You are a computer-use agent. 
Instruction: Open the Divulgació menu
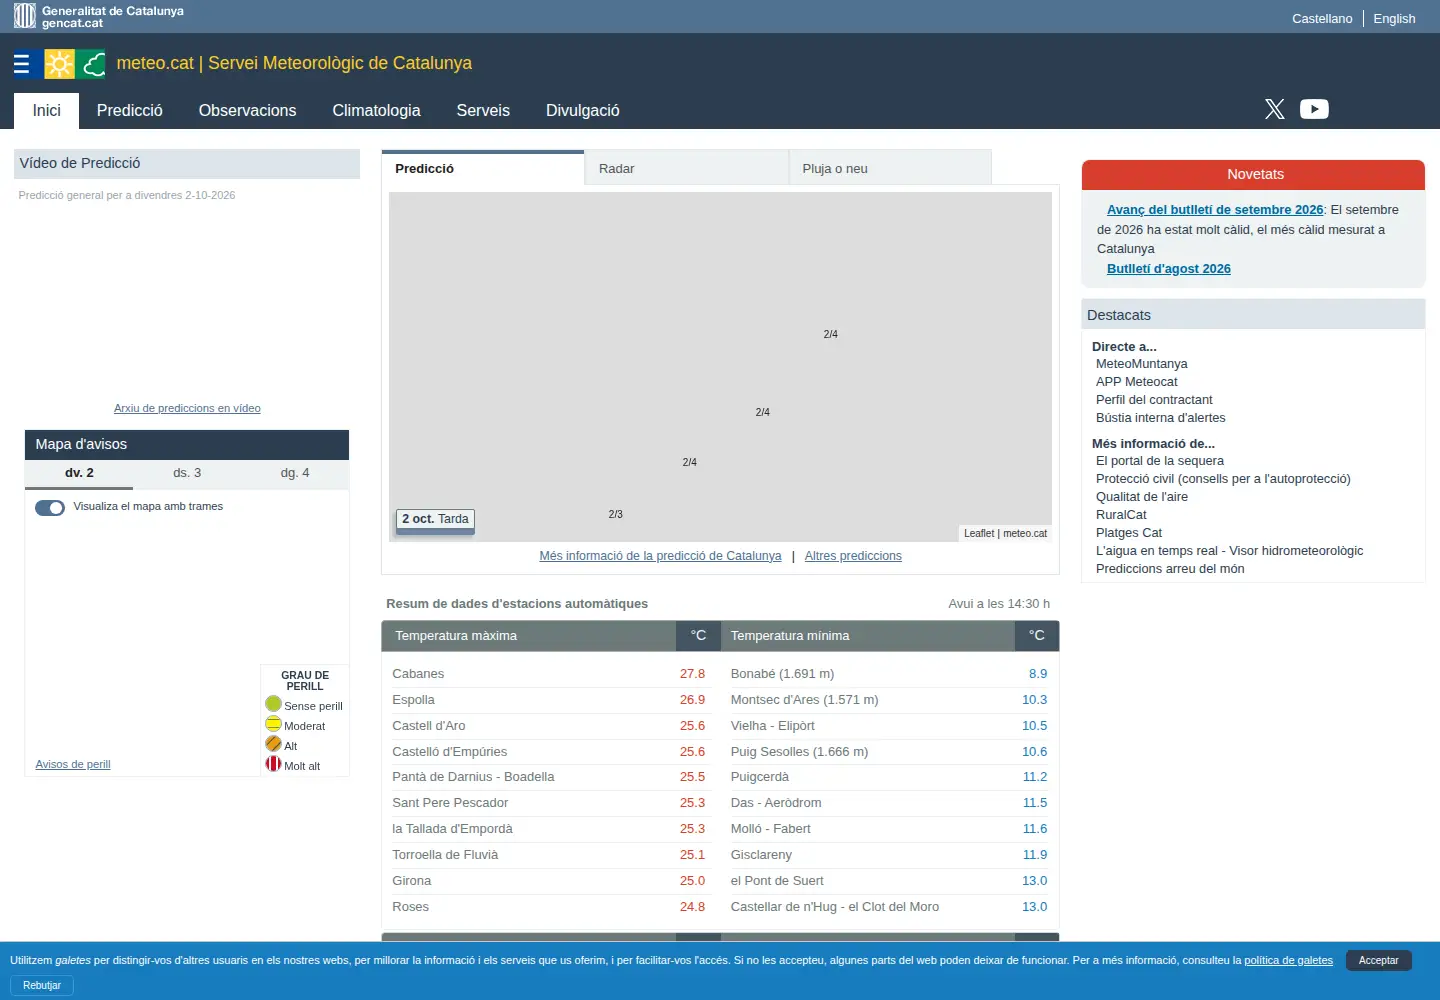pyautogui.click(x=583, y=111)
